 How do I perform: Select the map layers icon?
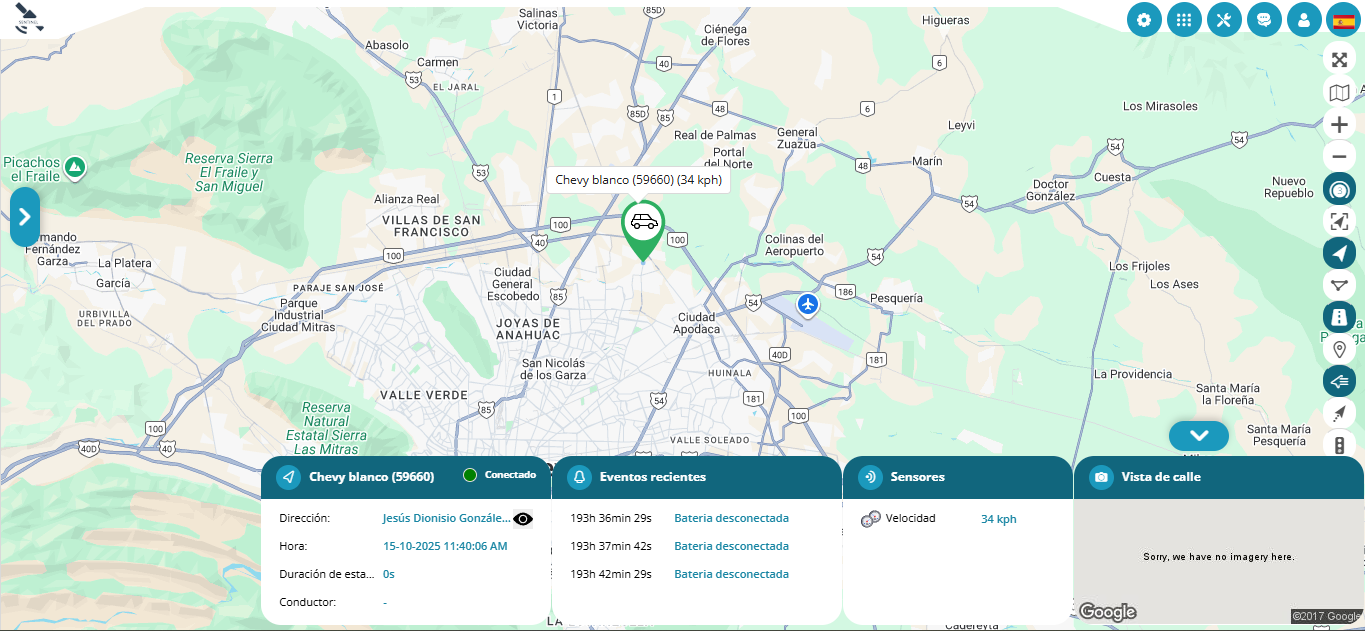tap(1340, 91)
